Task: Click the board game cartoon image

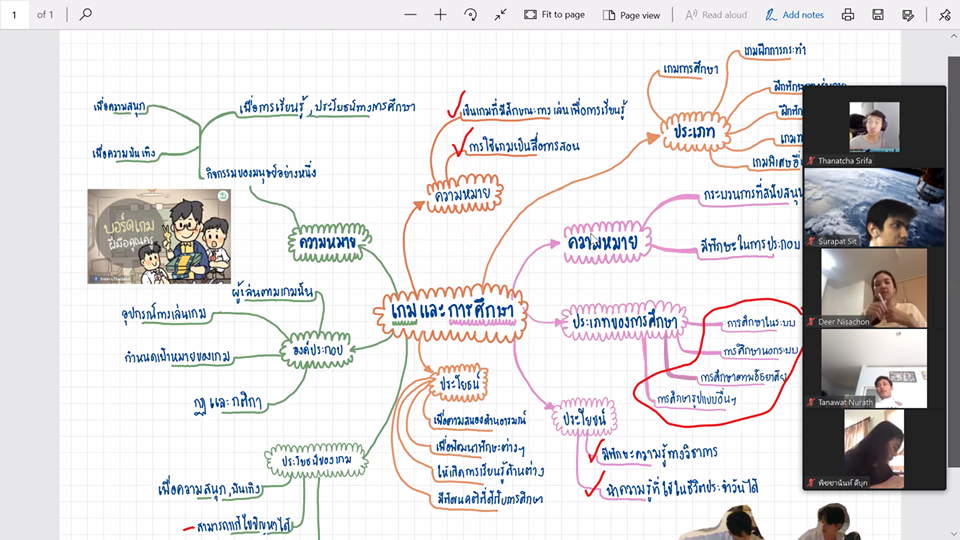Action: pyautogui.click(x=158, y=236)
